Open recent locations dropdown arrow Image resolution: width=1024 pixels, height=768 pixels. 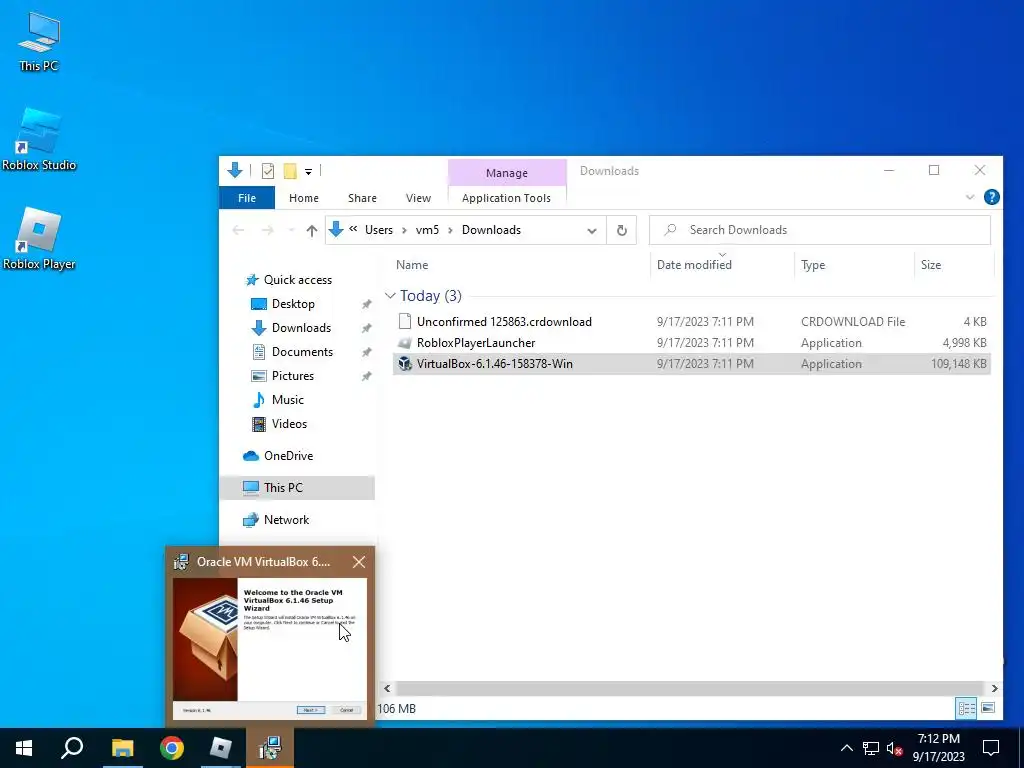point(291,230)
